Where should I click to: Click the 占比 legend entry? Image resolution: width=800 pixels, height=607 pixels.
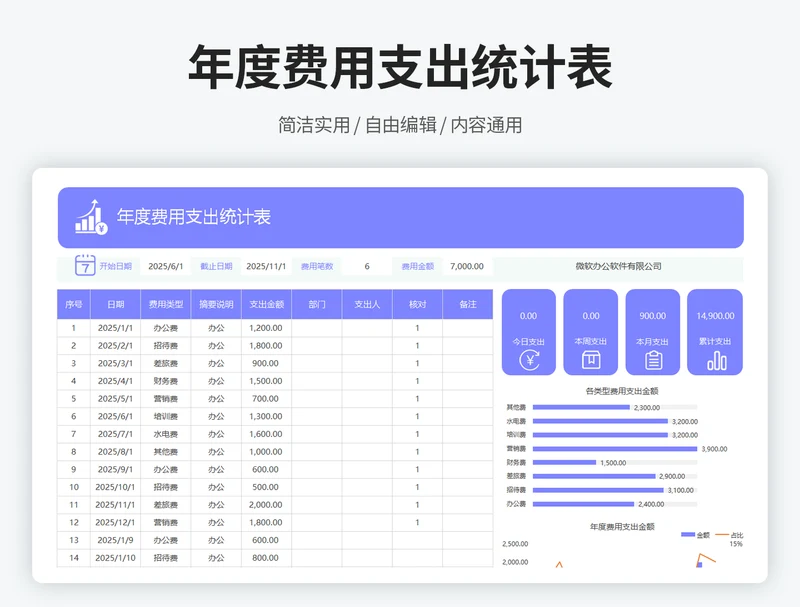tap(730, 535)
